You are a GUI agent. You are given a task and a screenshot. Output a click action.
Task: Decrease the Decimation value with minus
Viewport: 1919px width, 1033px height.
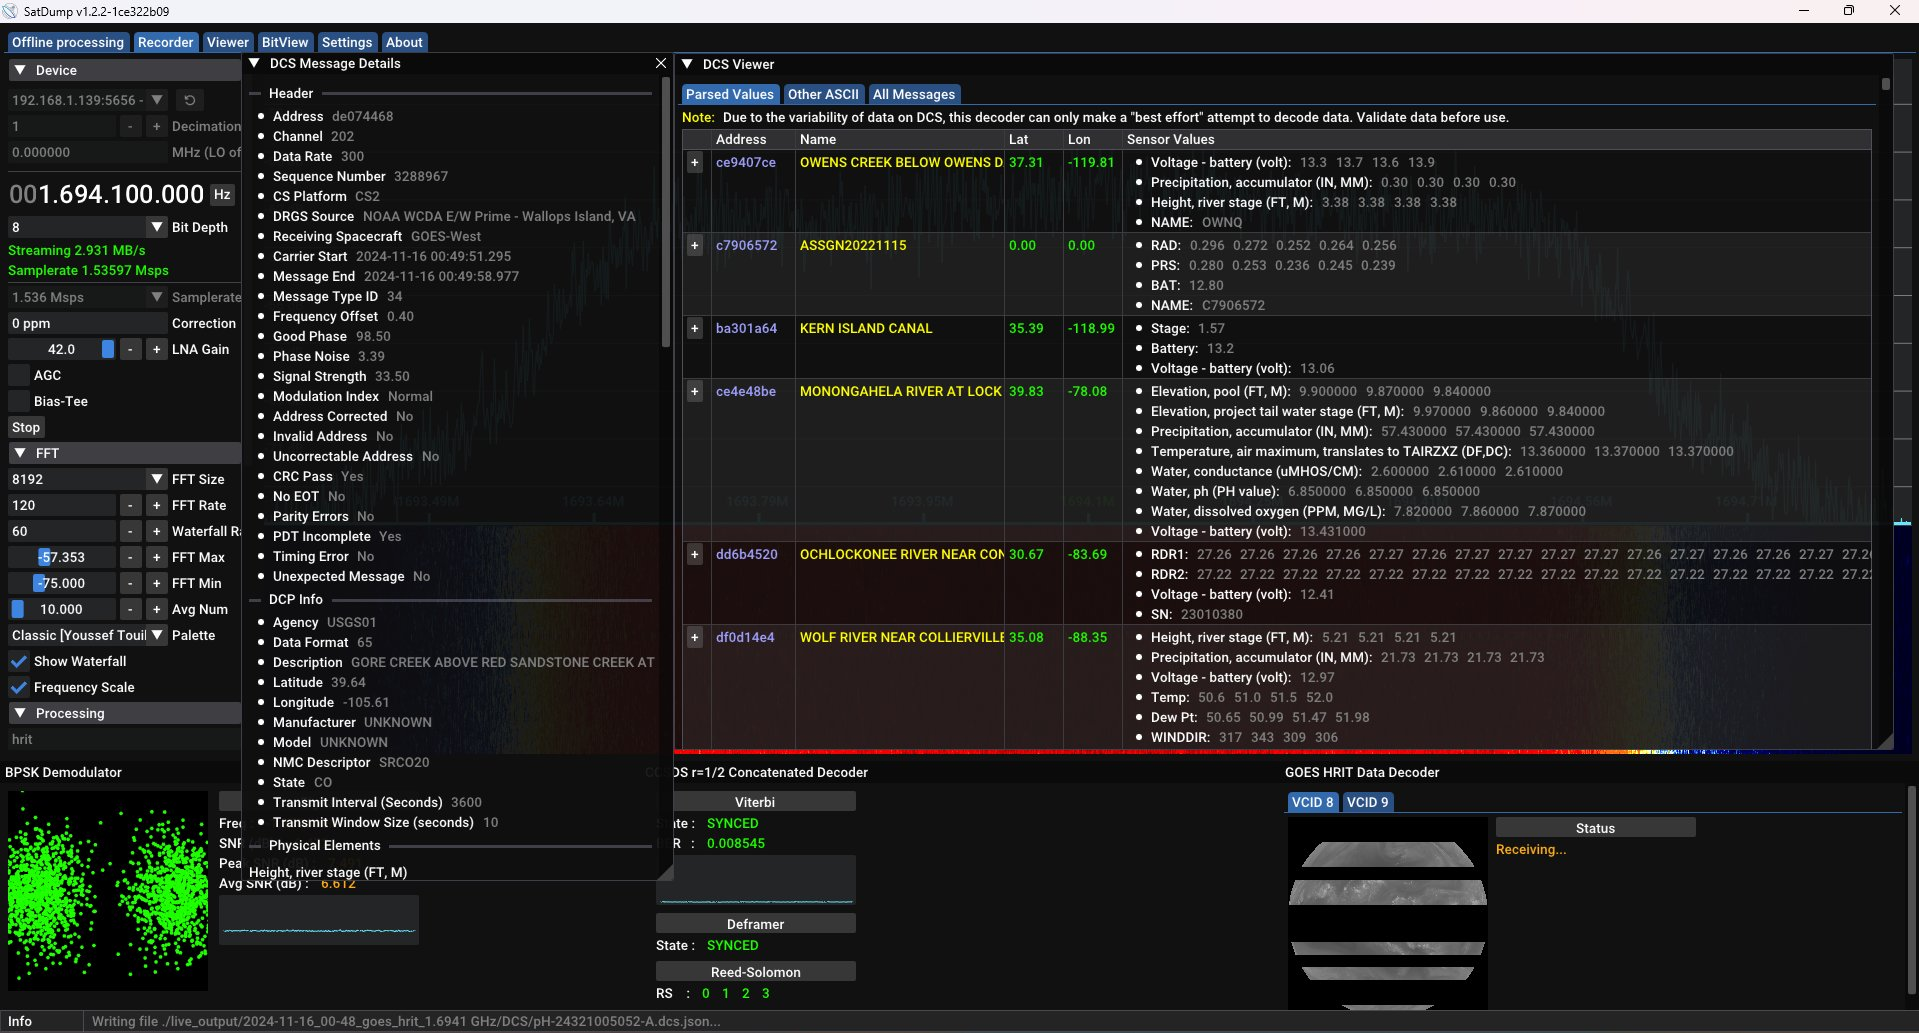click(130, 126)
